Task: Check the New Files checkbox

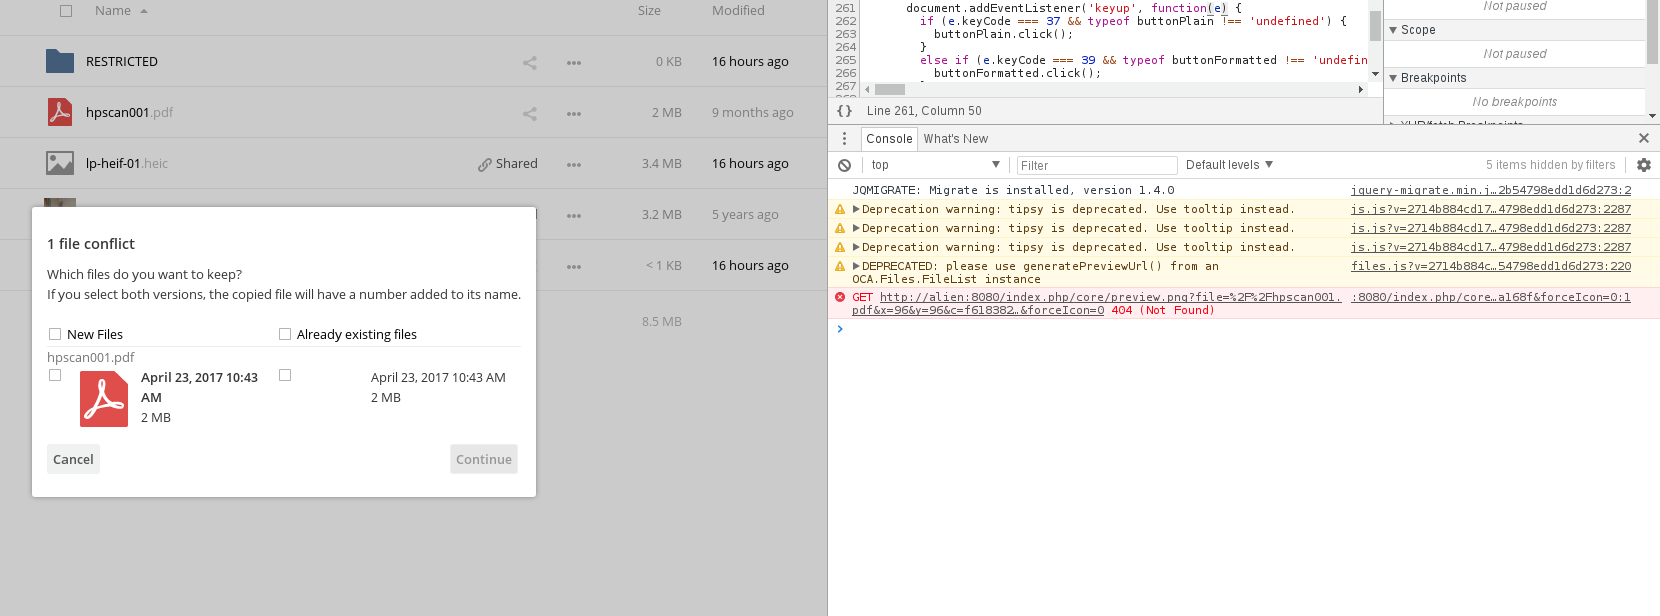Action: [x=55, y=334]
